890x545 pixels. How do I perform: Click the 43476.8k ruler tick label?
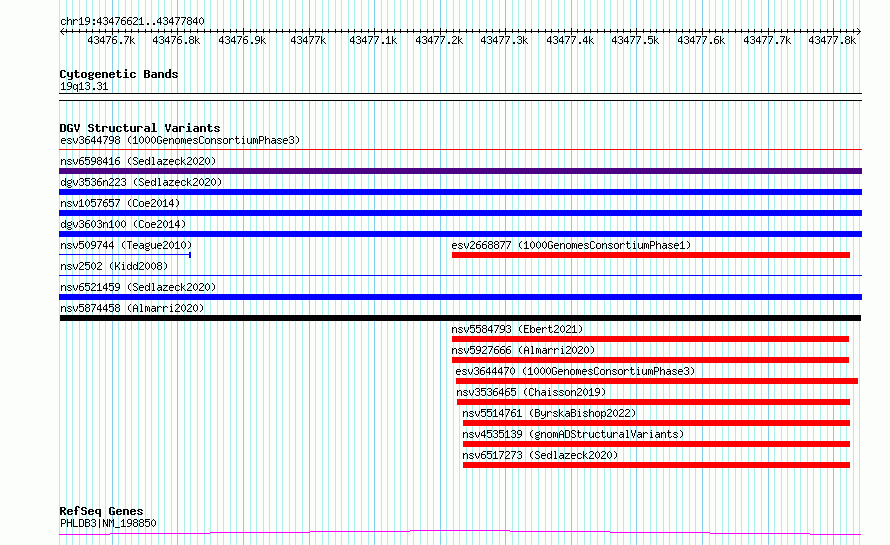click(176, 40)
